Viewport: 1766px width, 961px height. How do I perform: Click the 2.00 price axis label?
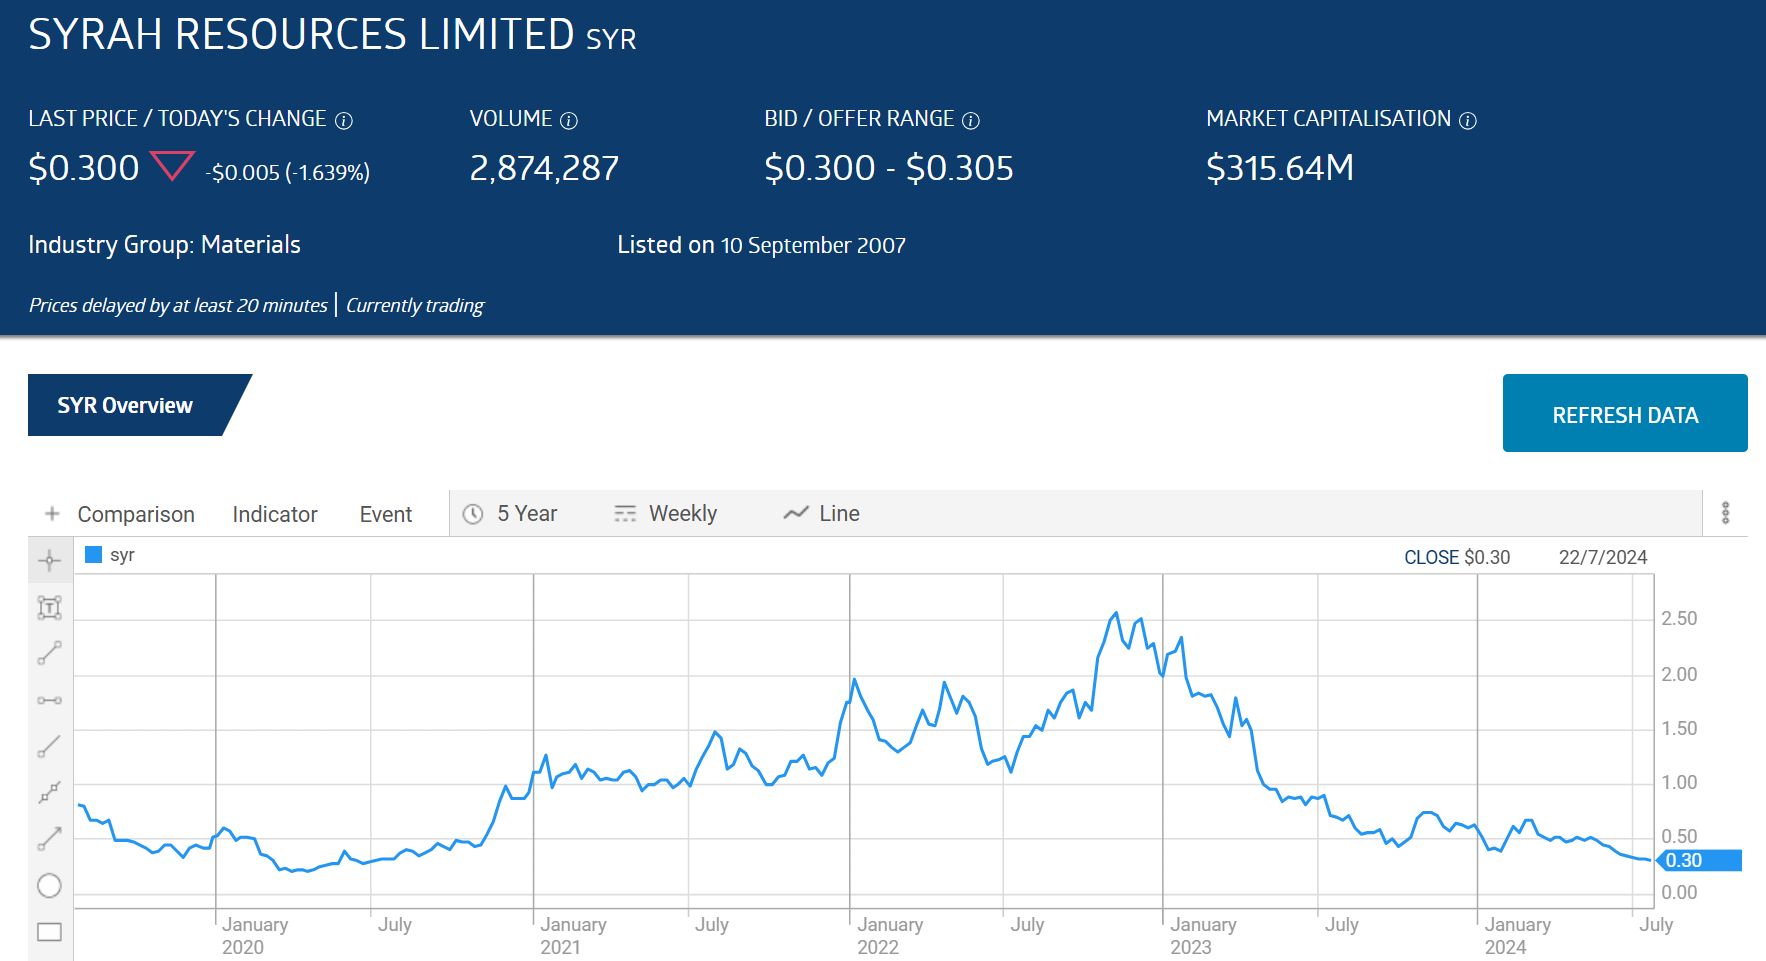coord(1679,674)
